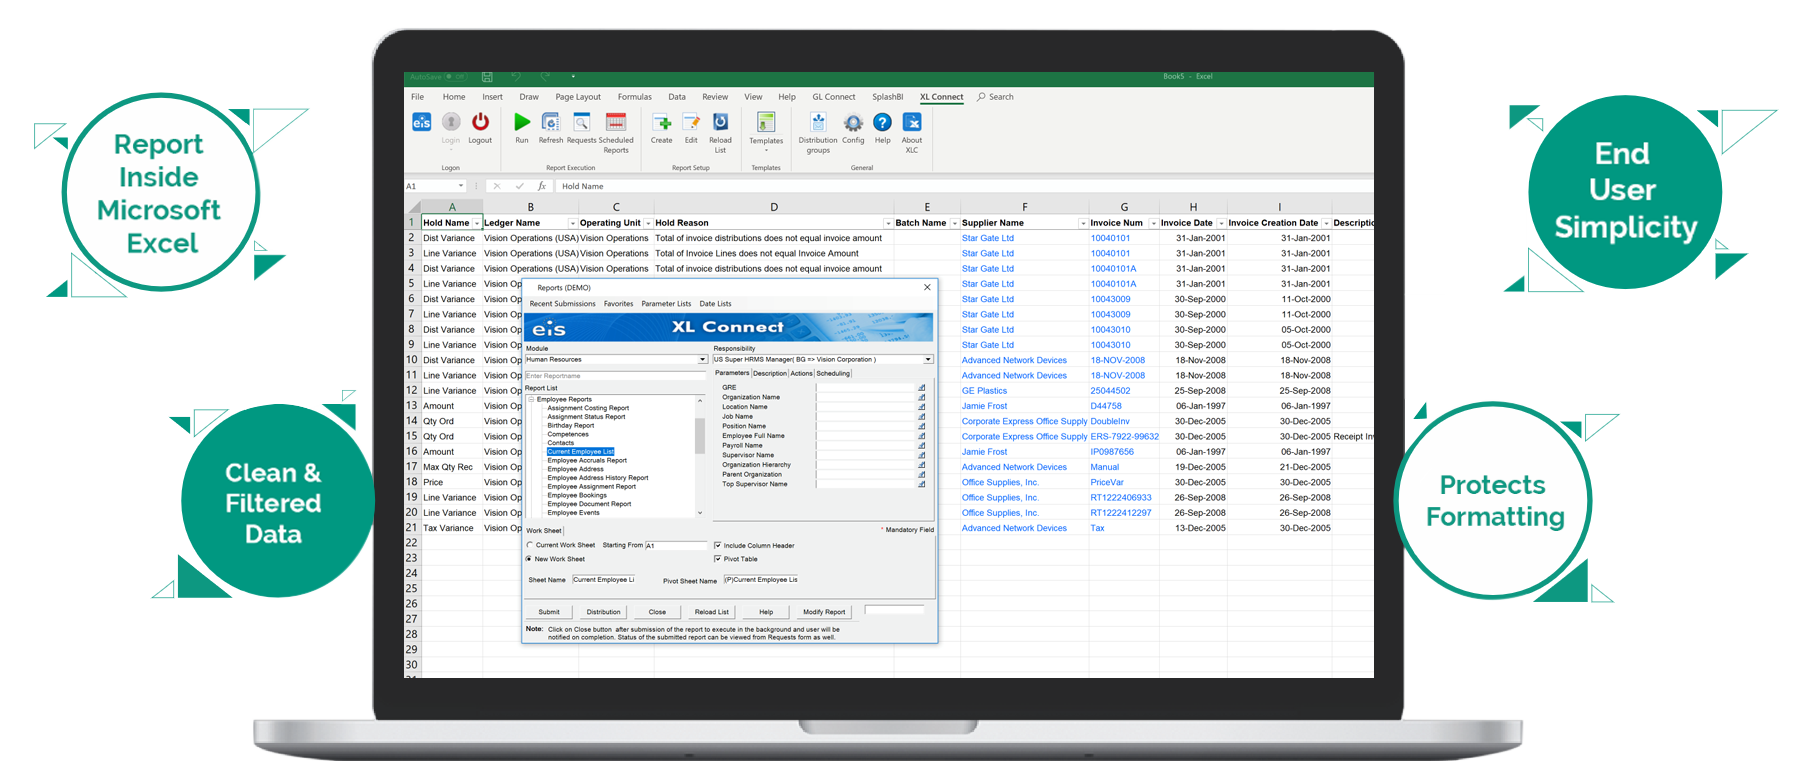Collapse the Employee Reports tree node
The image size is (1811, 775).
coord(531,400)
